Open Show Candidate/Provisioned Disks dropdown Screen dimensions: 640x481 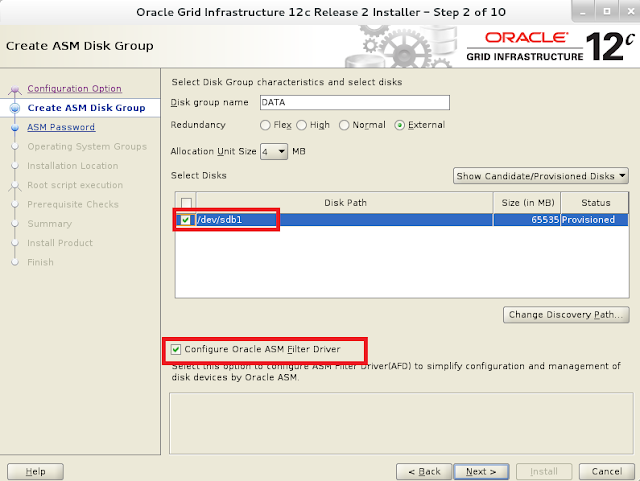(540, 176)
